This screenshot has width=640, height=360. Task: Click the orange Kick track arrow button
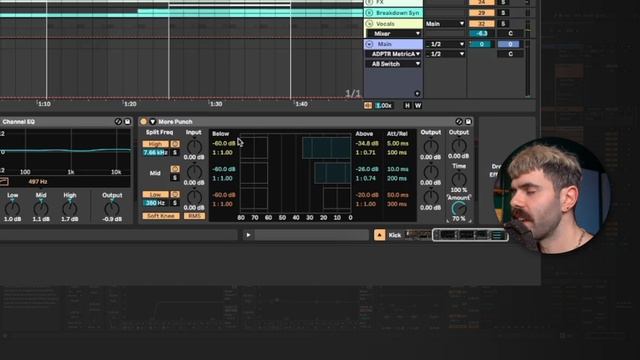380,235
